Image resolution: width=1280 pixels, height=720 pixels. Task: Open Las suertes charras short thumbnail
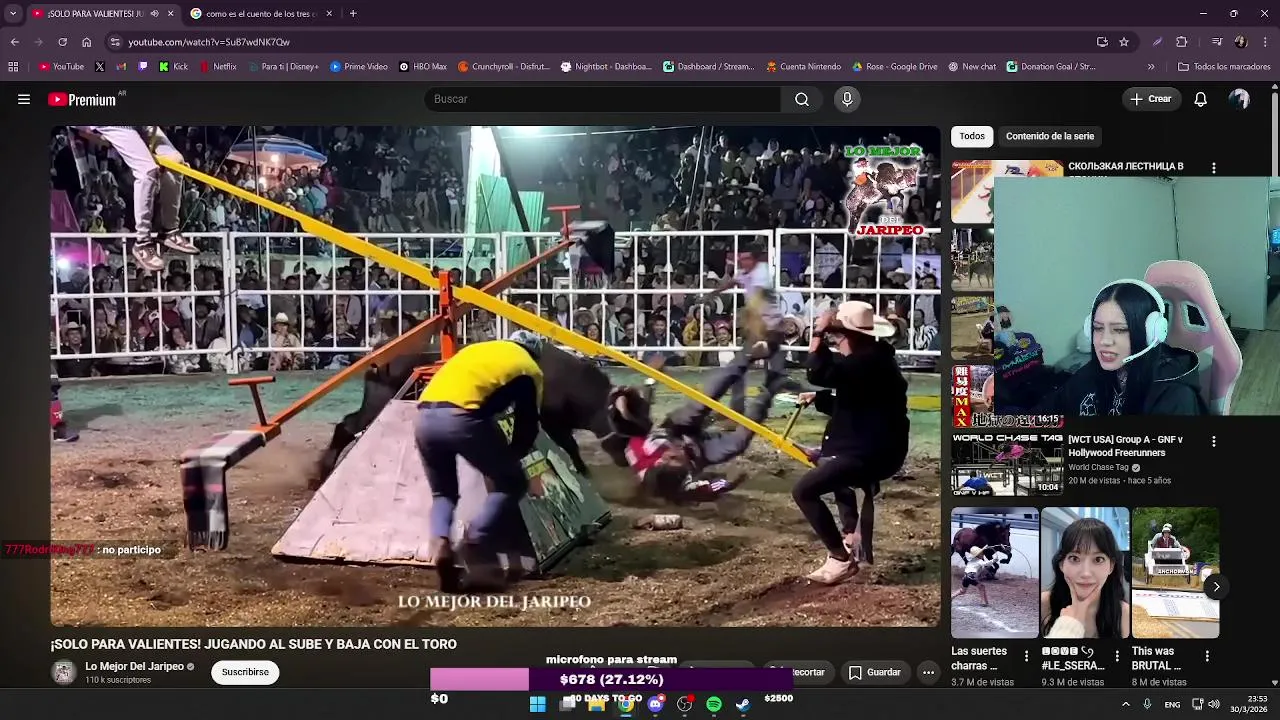click(x=995, y=572)
